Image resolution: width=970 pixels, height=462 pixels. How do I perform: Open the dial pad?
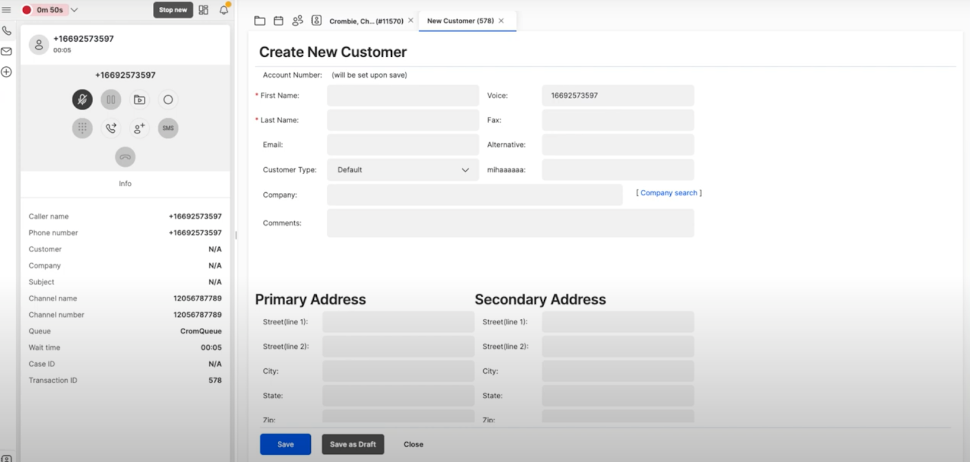pos(82,128)
